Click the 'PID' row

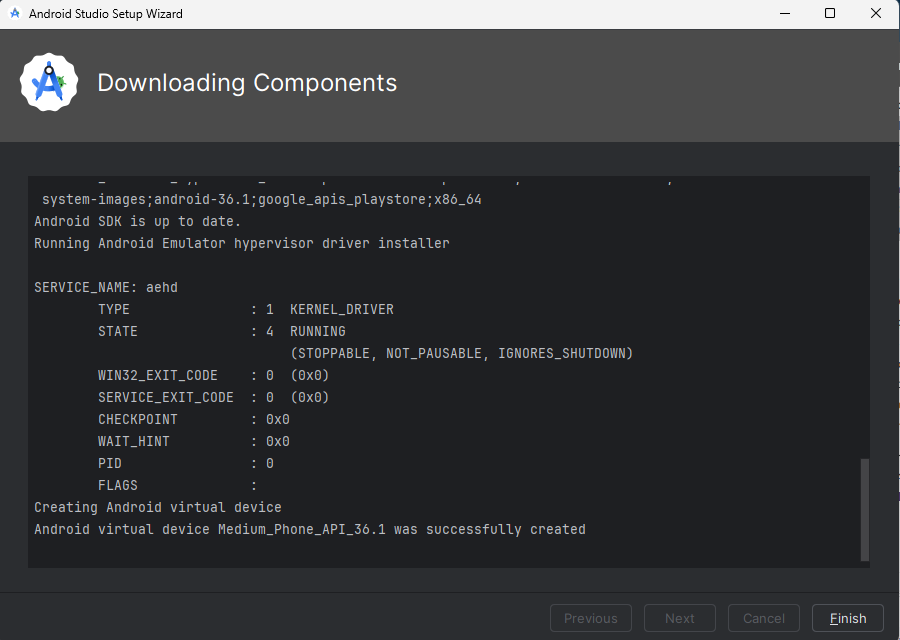click(x=185, y=463)
